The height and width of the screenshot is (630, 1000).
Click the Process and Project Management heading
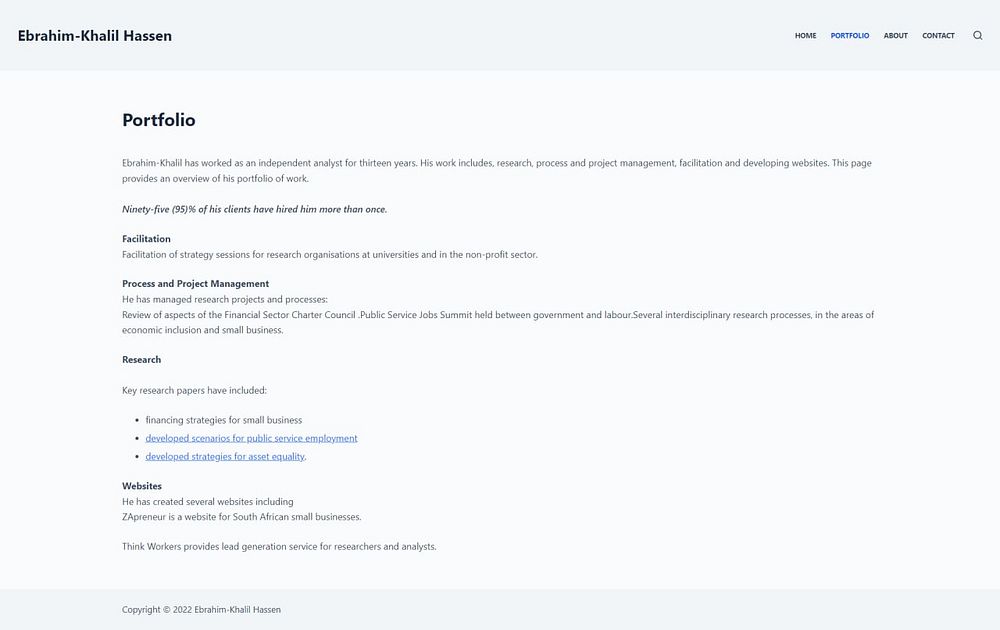[195, 284]
